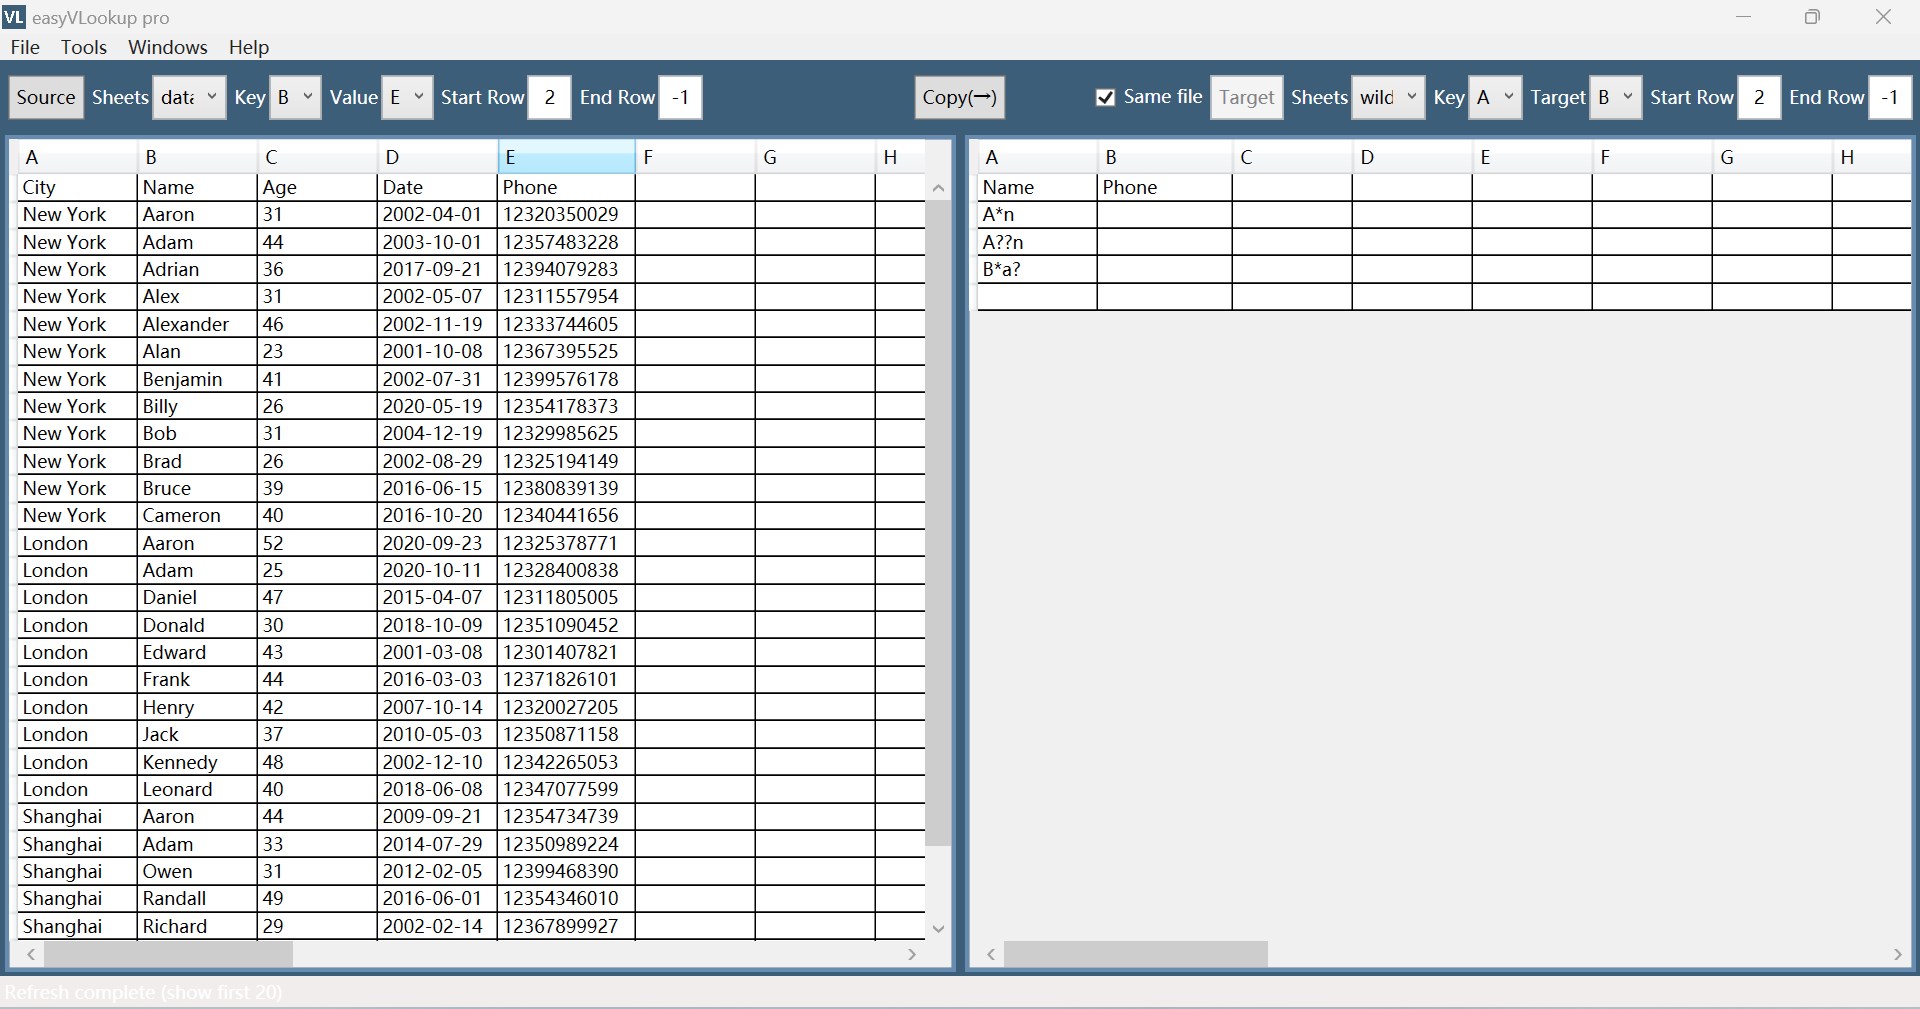Select column E header in source table

[566, 157]
